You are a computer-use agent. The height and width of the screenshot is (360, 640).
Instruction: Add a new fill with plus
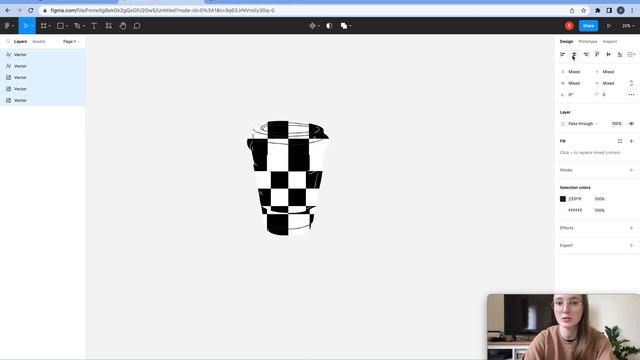(x=631, y=141)
